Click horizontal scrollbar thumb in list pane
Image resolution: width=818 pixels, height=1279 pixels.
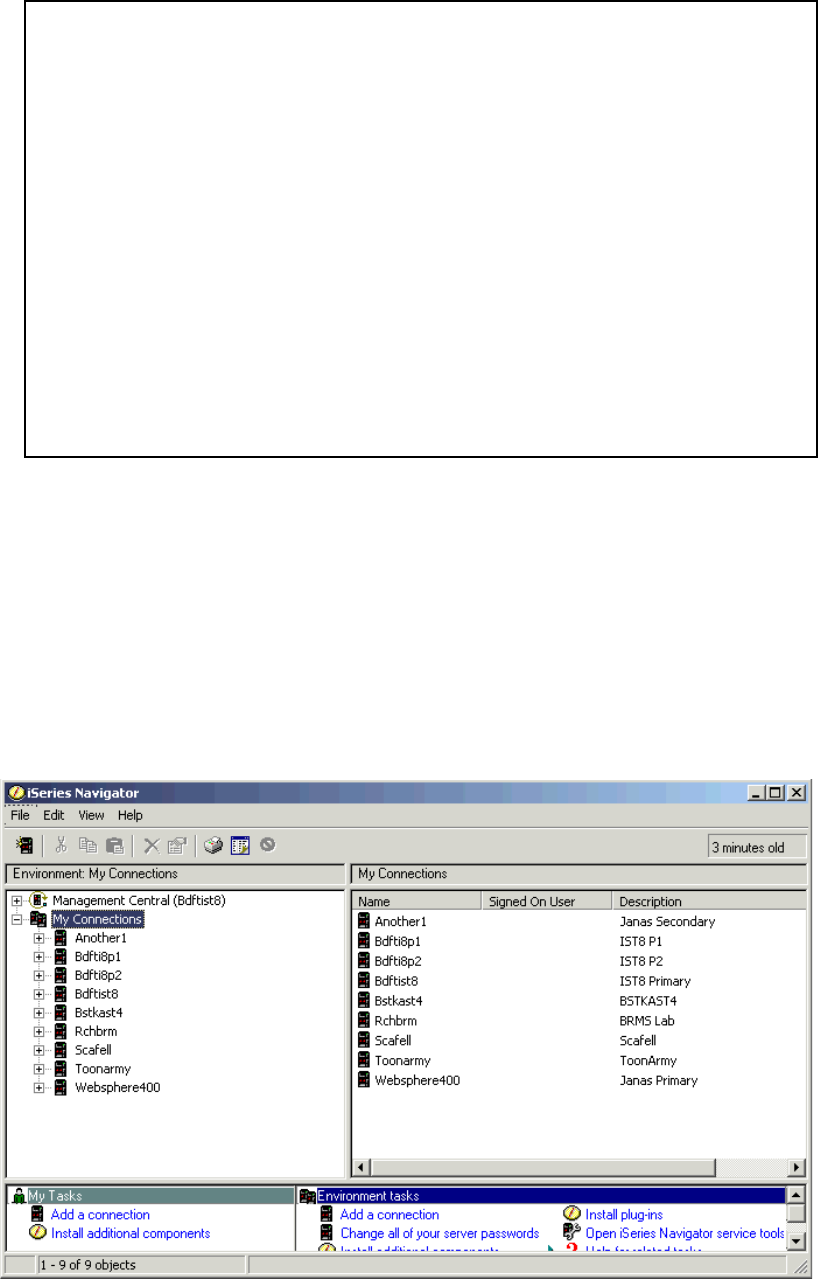(542, 1167)
